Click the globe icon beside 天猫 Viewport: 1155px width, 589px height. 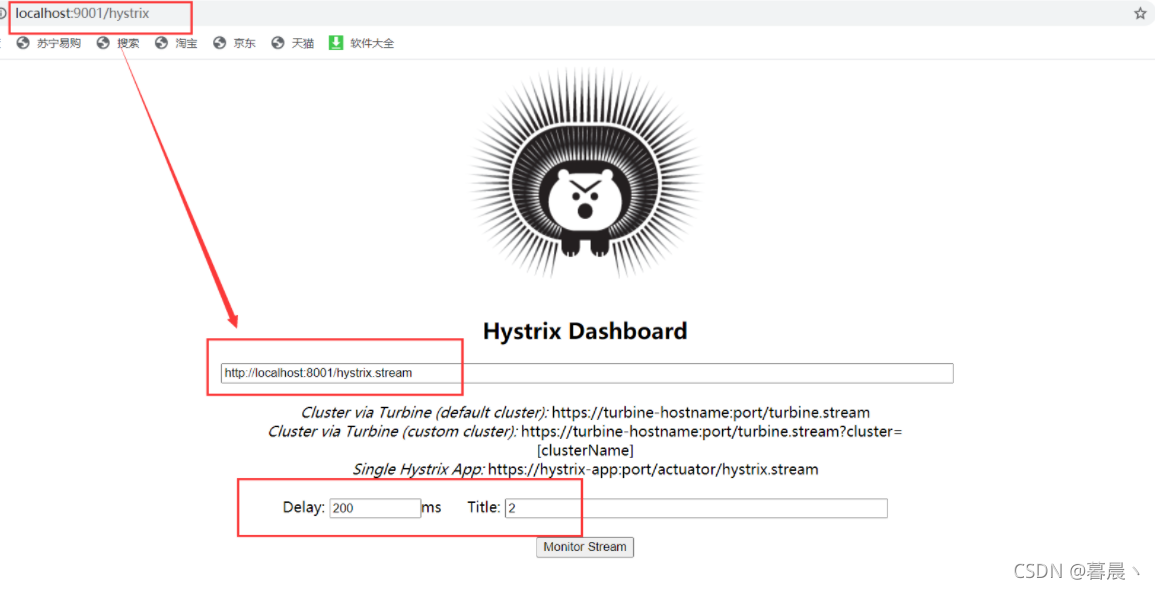[x=278, y=43]
